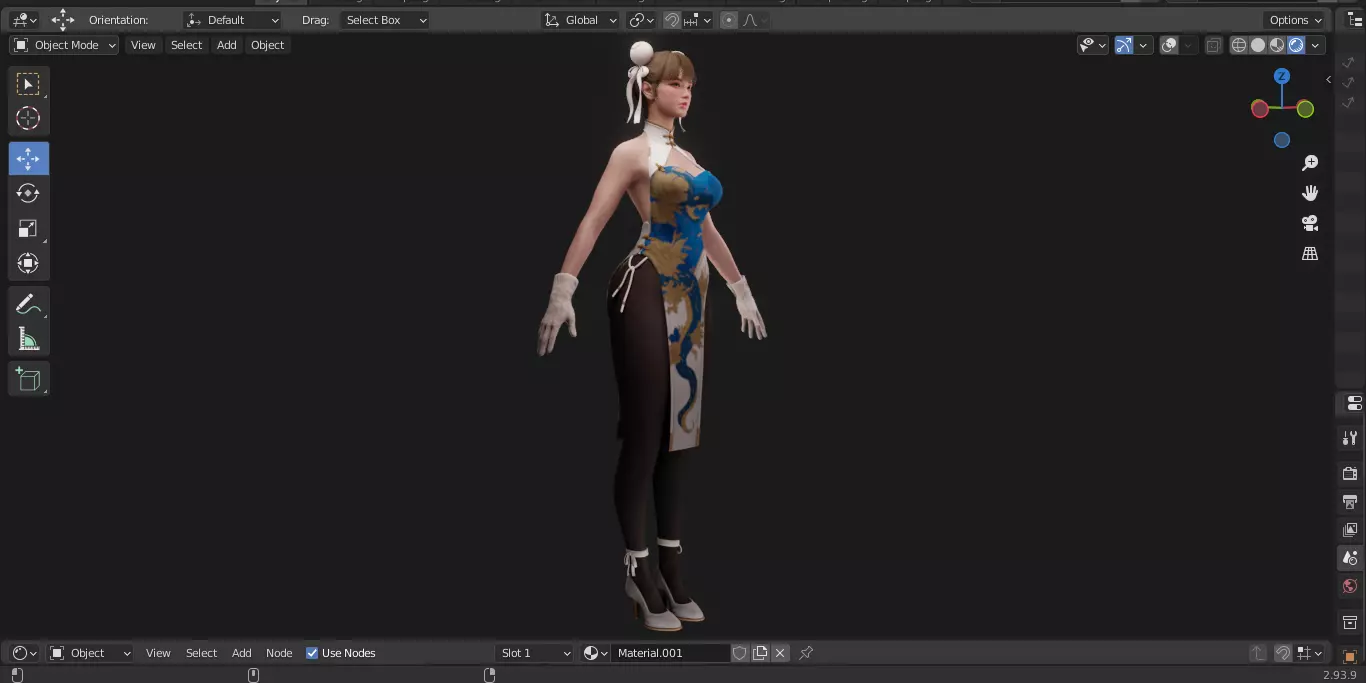
Task: Pick the Measure ruler tool
Action: 28,340
